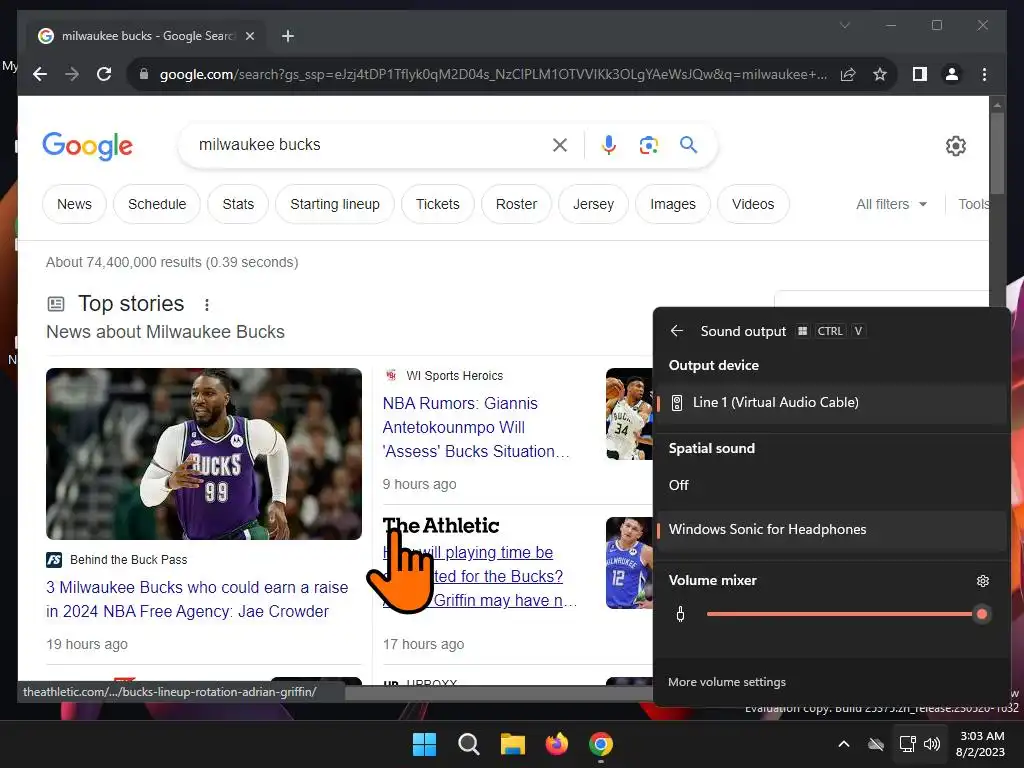Select Line 1 Virtual Audio Cable device

click(x=831, y=403)
